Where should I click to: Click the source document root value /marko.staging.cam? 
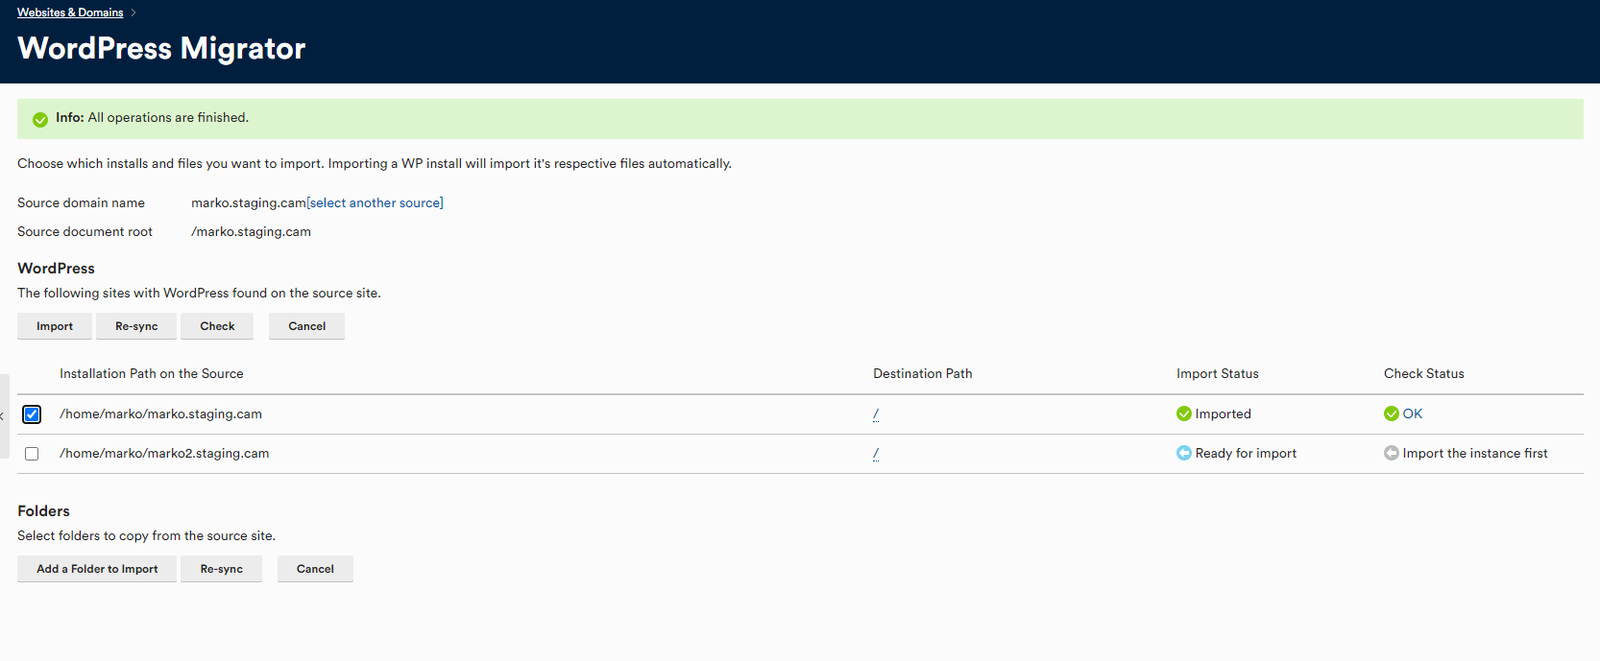[251, 232]
